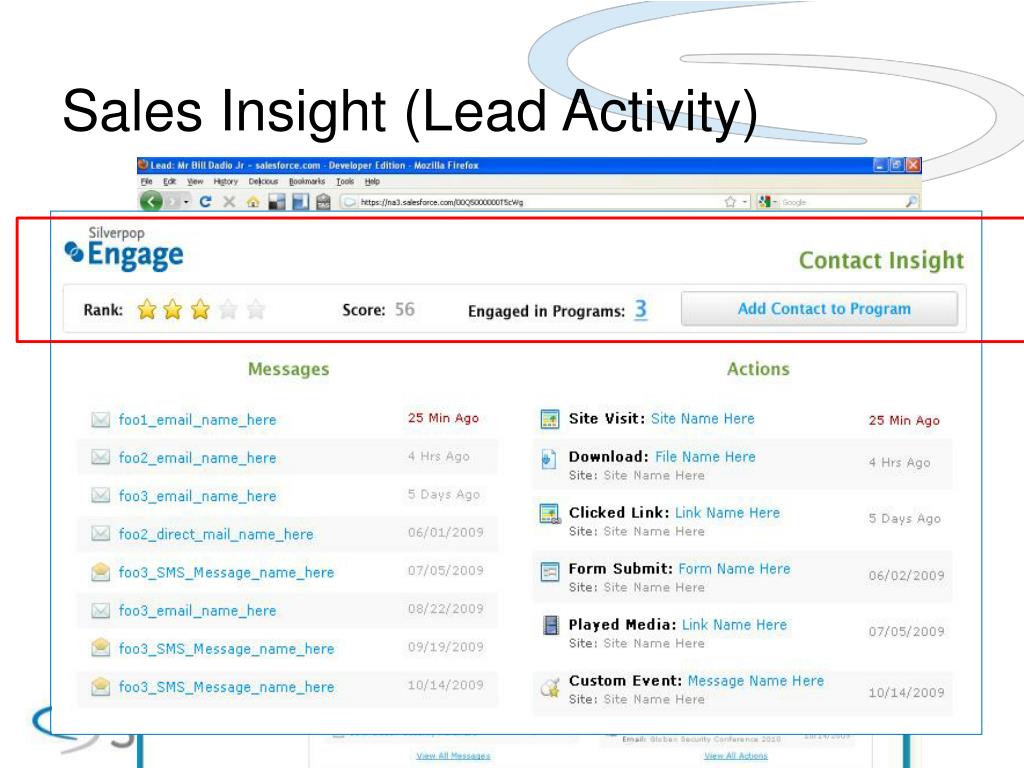Set rank to five stars

point(255,309)
